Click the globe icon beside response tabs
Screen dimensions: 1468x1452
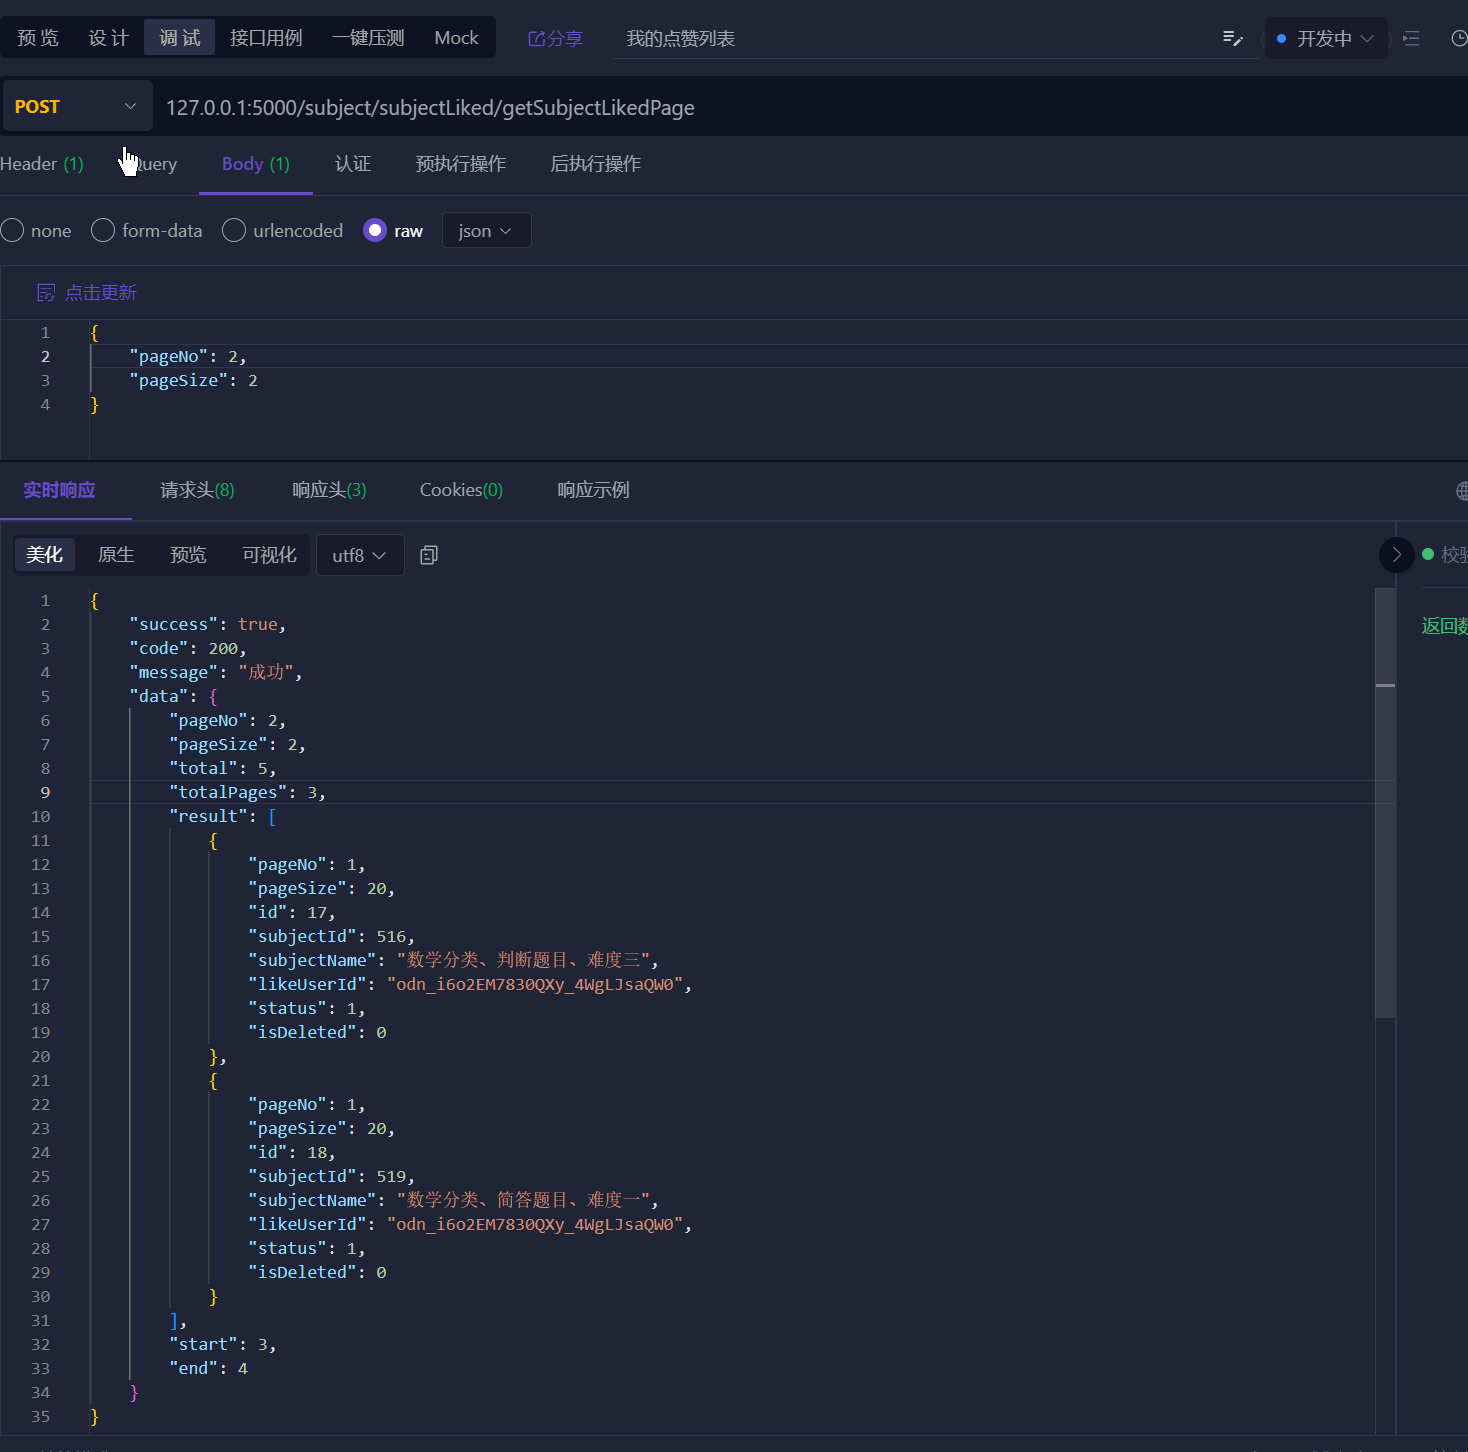coord(1462,491)
